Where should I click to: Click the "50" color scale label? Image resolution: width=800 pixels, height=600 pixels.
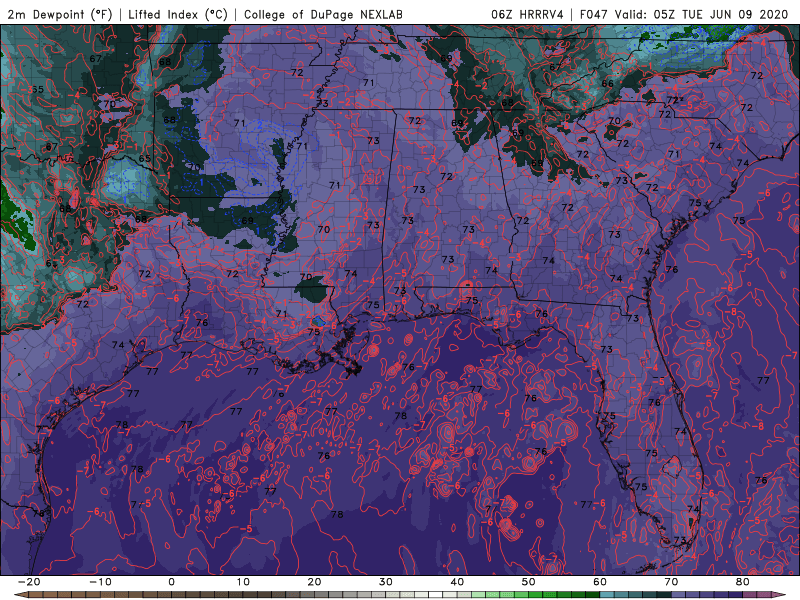pyautogui.click(x=529, y=582)
